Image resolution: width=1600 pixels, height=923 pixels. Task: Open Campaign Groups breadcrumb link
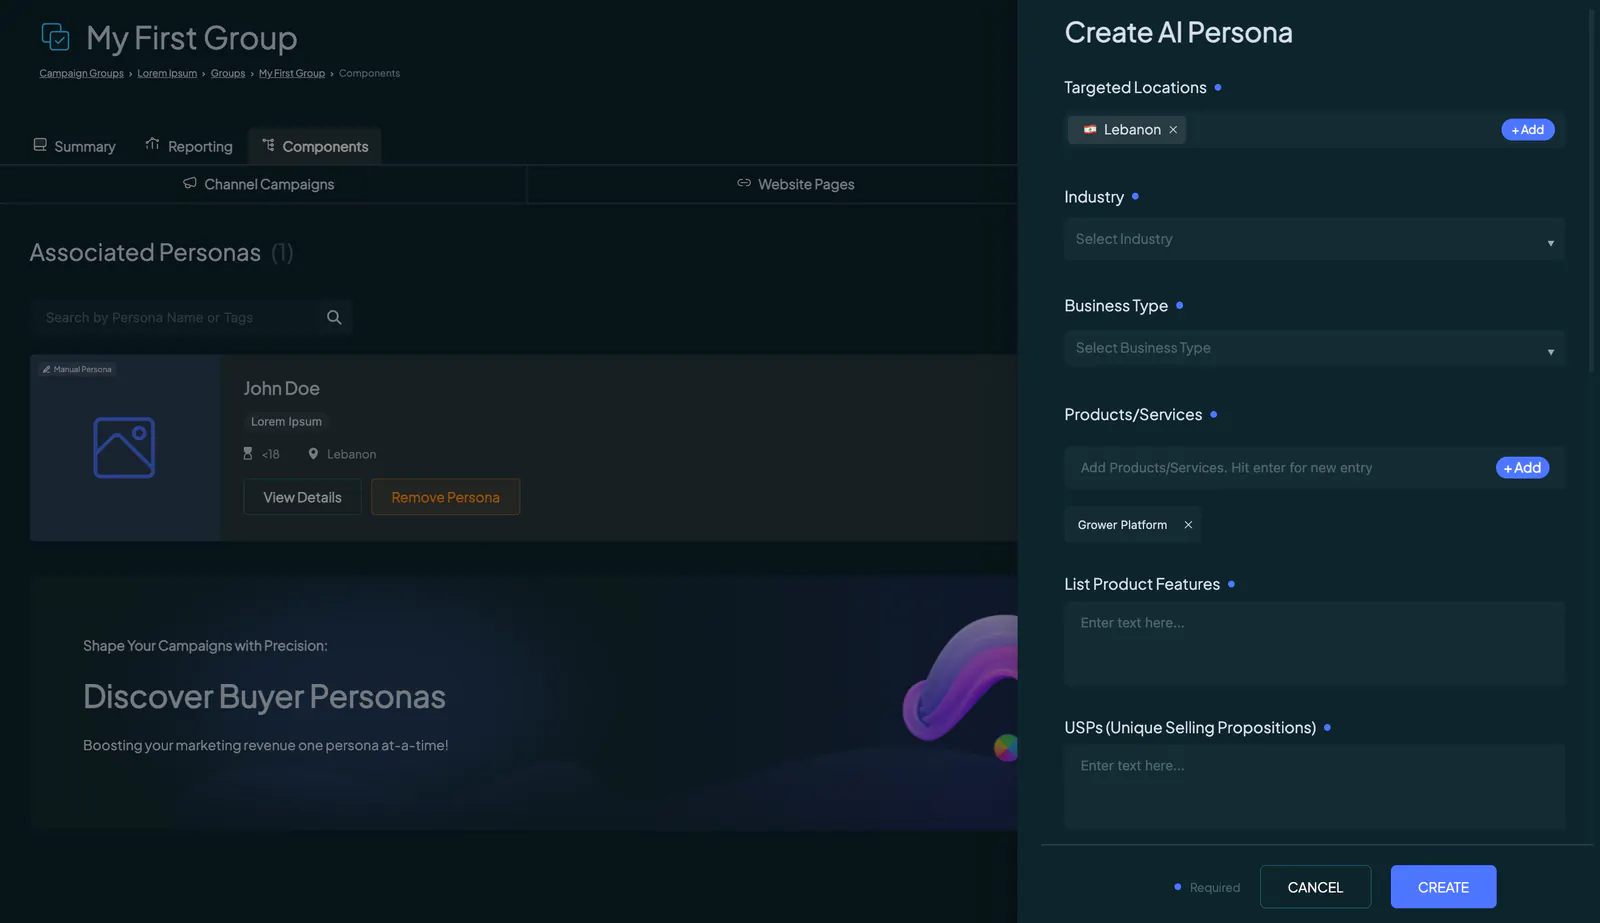81,73
